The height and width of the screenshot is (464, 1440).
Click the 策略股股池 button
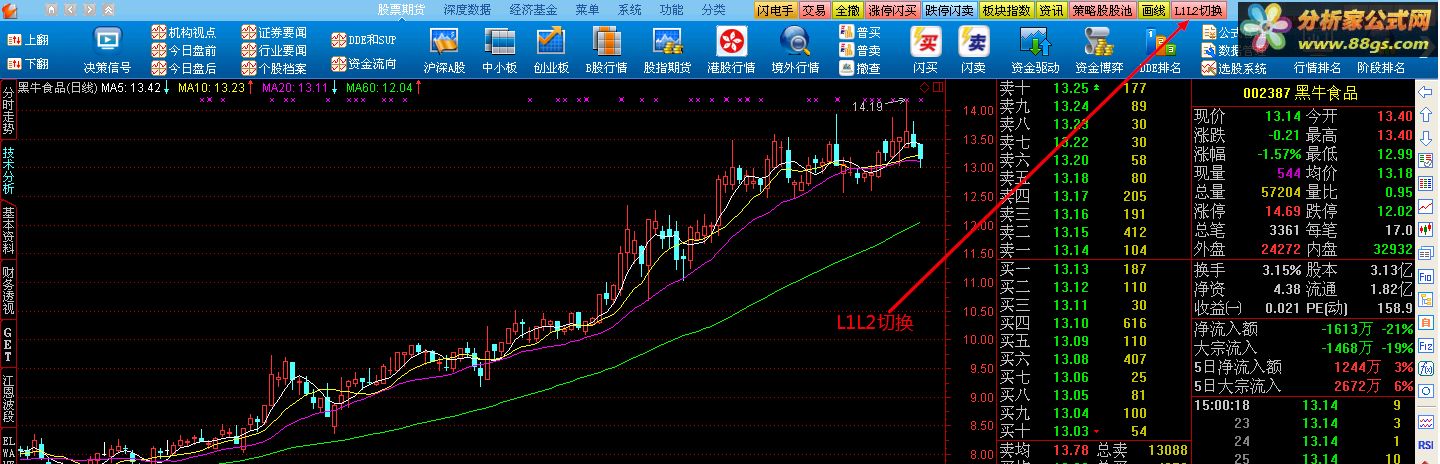1103,10
